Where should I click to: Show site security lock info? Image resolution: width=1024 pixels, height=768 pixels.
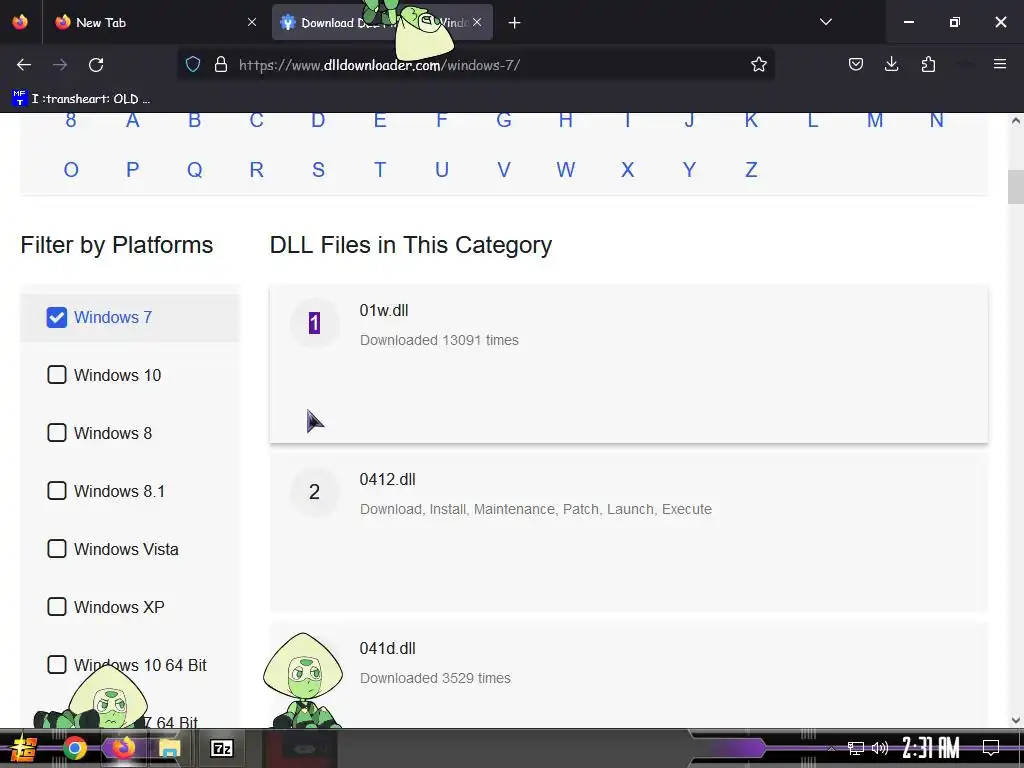click(x=221, y=64)
